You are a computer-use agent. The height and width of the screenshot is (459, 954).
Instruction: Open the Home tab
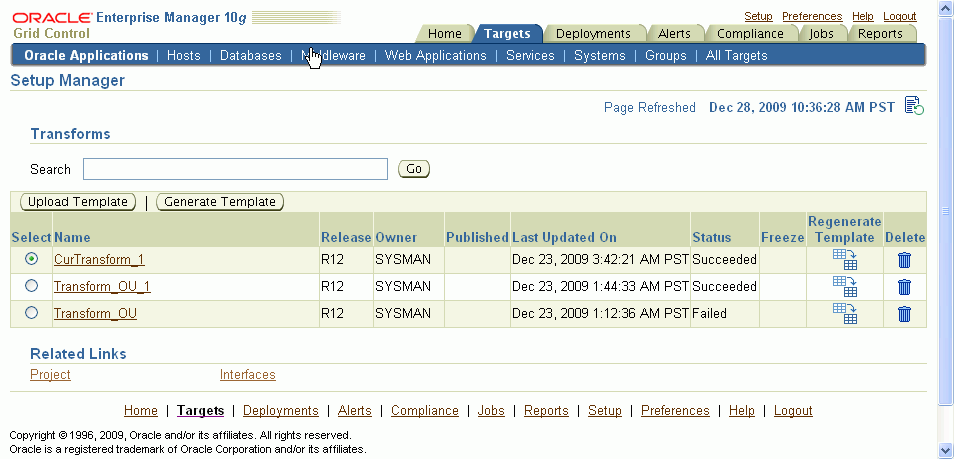445,33
